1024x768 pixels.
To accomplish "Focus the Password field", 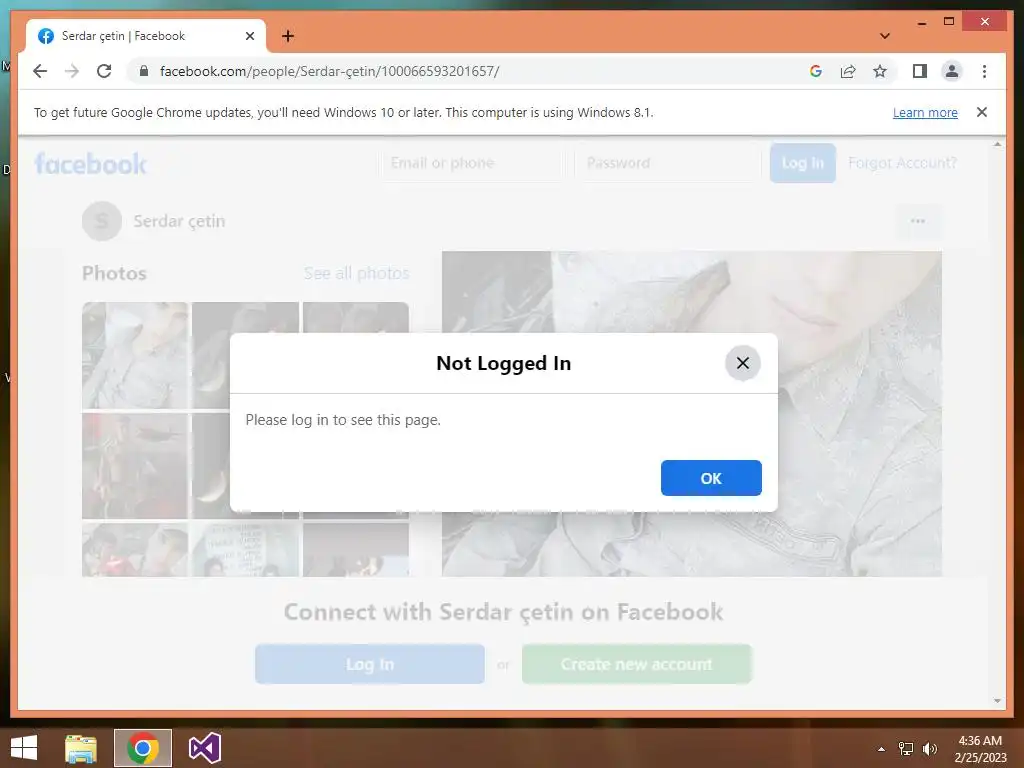I will coord(668,163).
